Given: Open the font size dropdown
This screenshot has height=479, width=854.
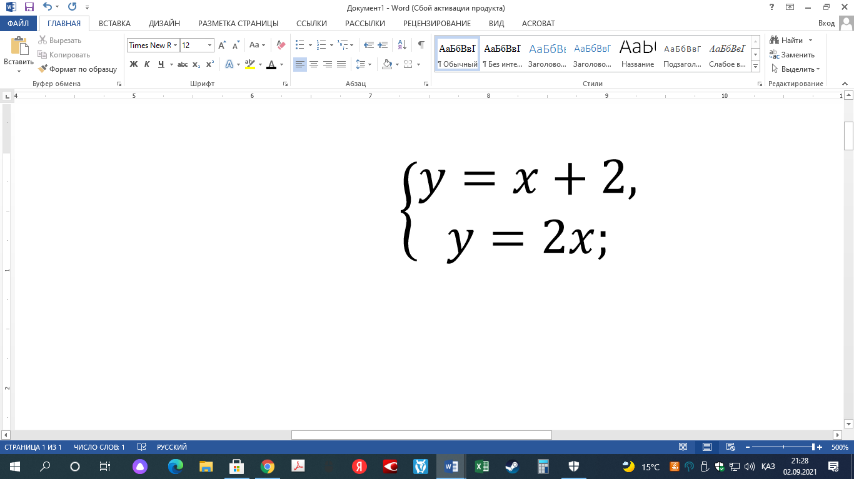Looking at the screenshot, I should coord(210,45).
